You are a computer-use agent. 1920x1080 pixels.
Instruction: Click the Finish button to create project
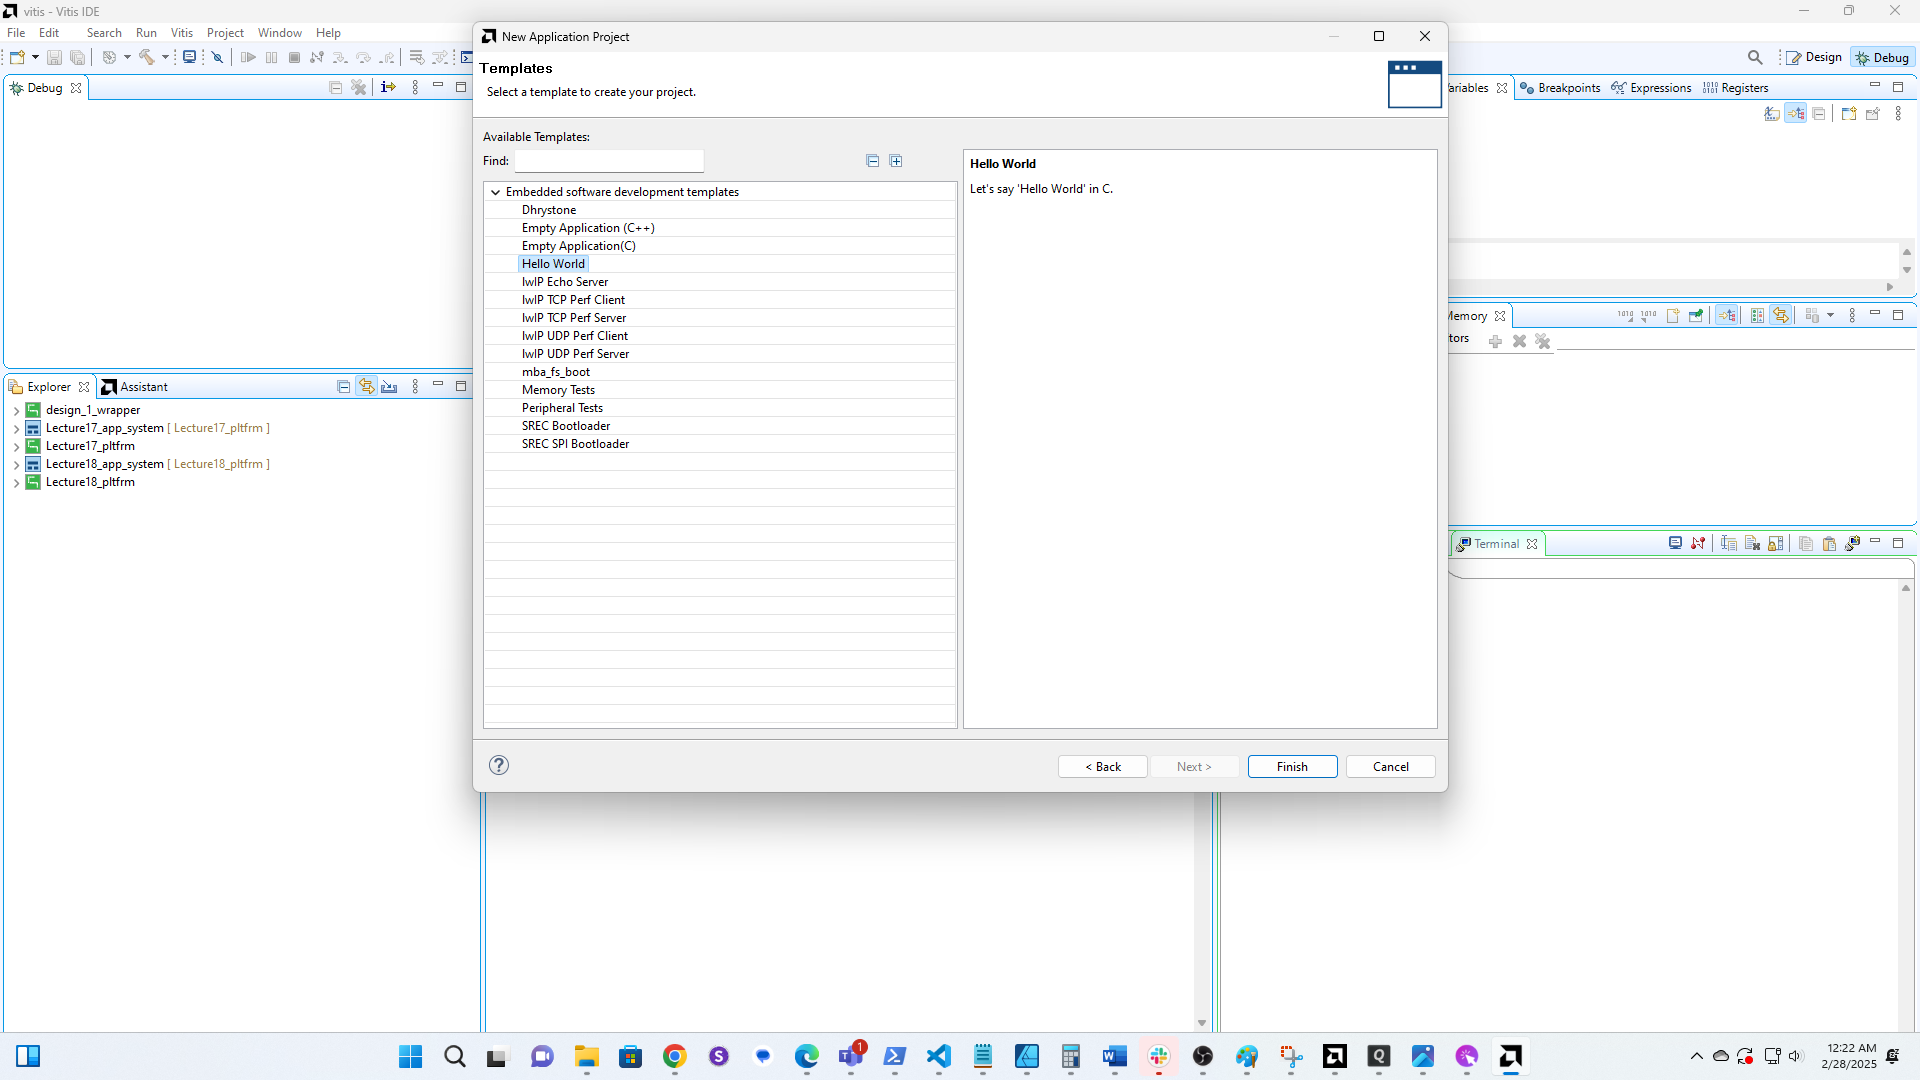tap(1291, 766)
